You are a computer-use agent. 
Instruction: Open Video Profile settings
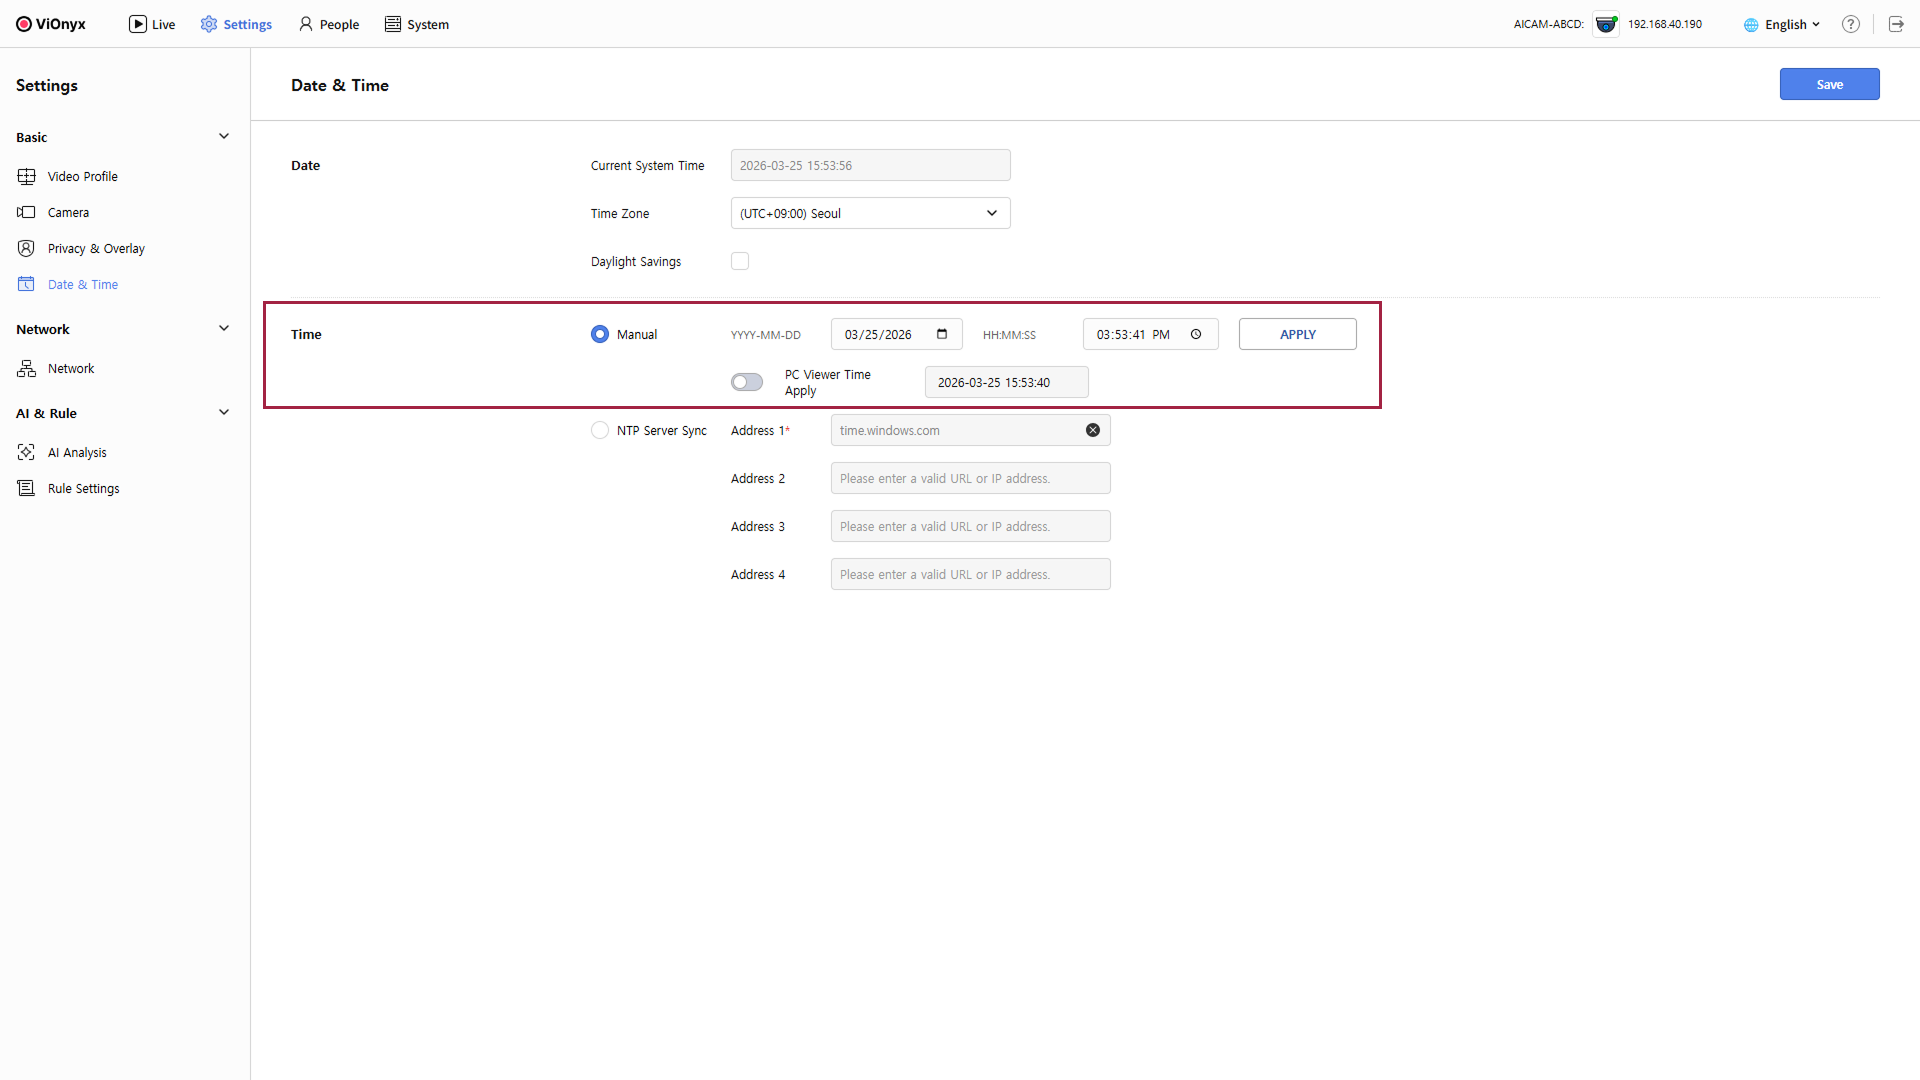(x=82, y=176)
